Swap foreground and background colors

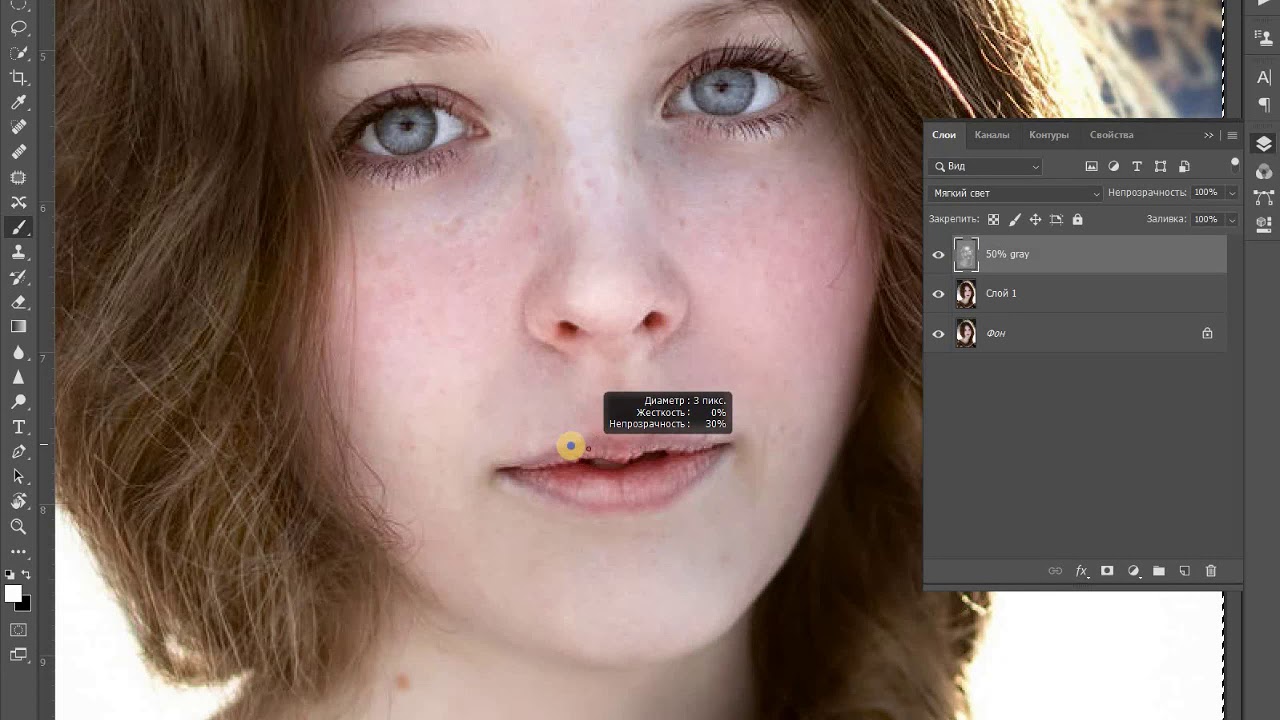26,575
